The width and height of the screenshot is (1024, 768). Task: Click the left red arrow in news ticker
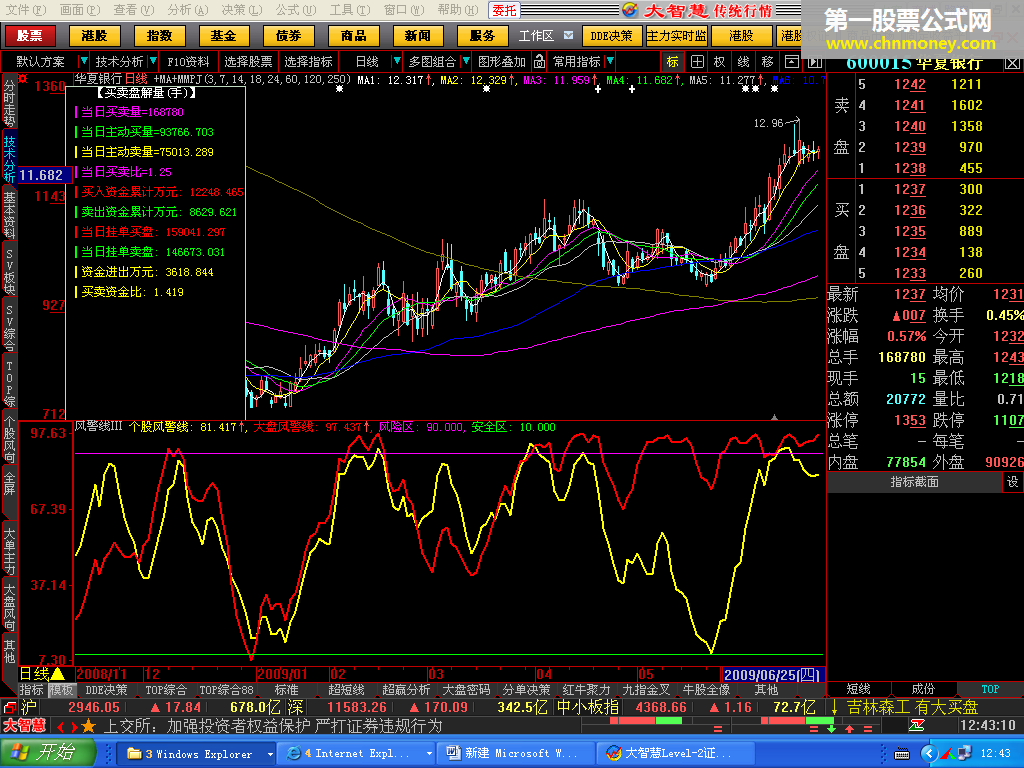point(60,726)
